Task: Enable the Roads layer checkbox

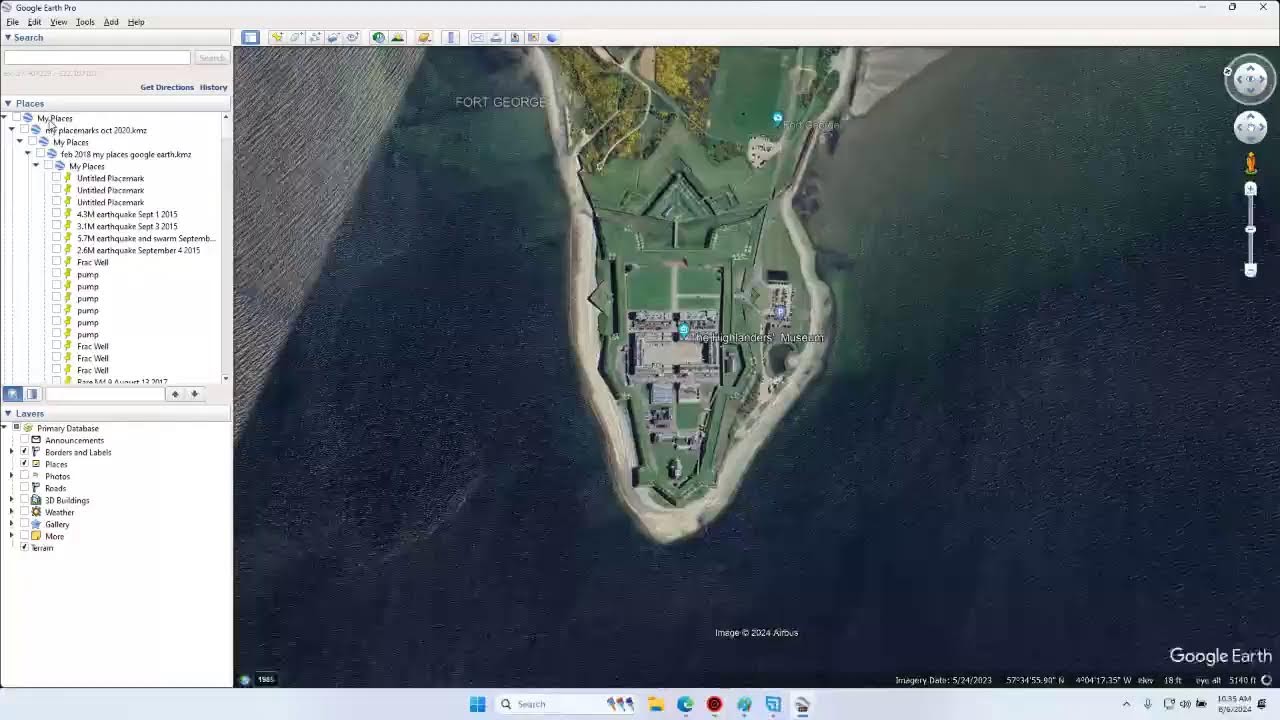Action: [24, 488]
